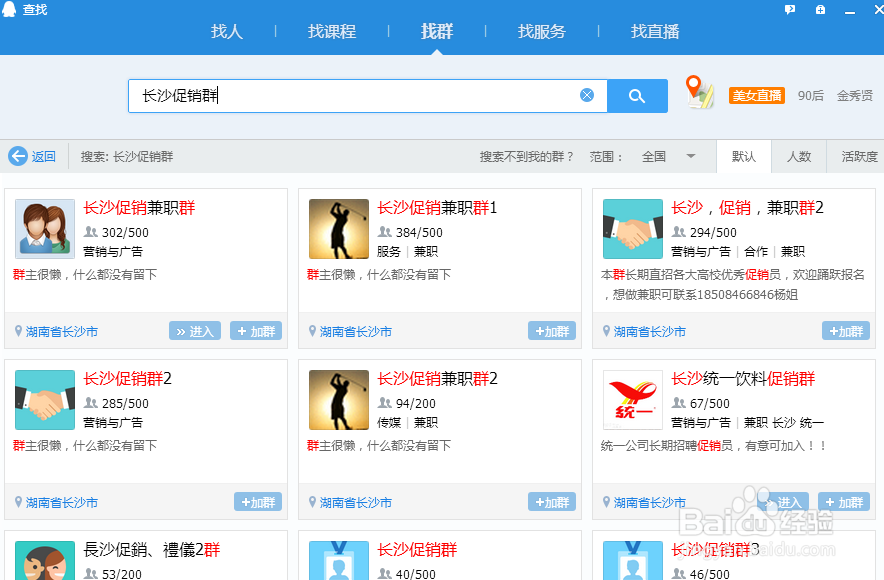Click 进入 on 长沙促销兼职群
Image resolution: width=884 pixels, height=580 pixels.
[194, 330]
